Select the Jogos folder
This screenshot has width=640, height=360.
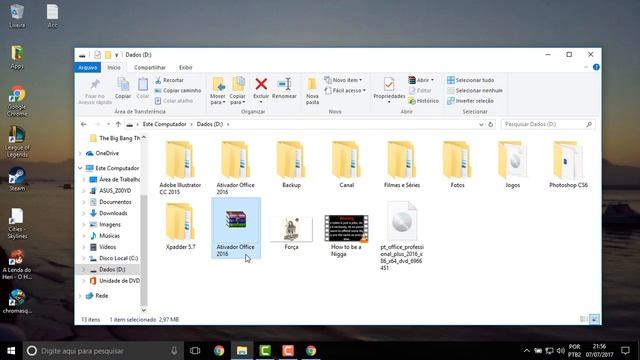click(x=513, y=164)
